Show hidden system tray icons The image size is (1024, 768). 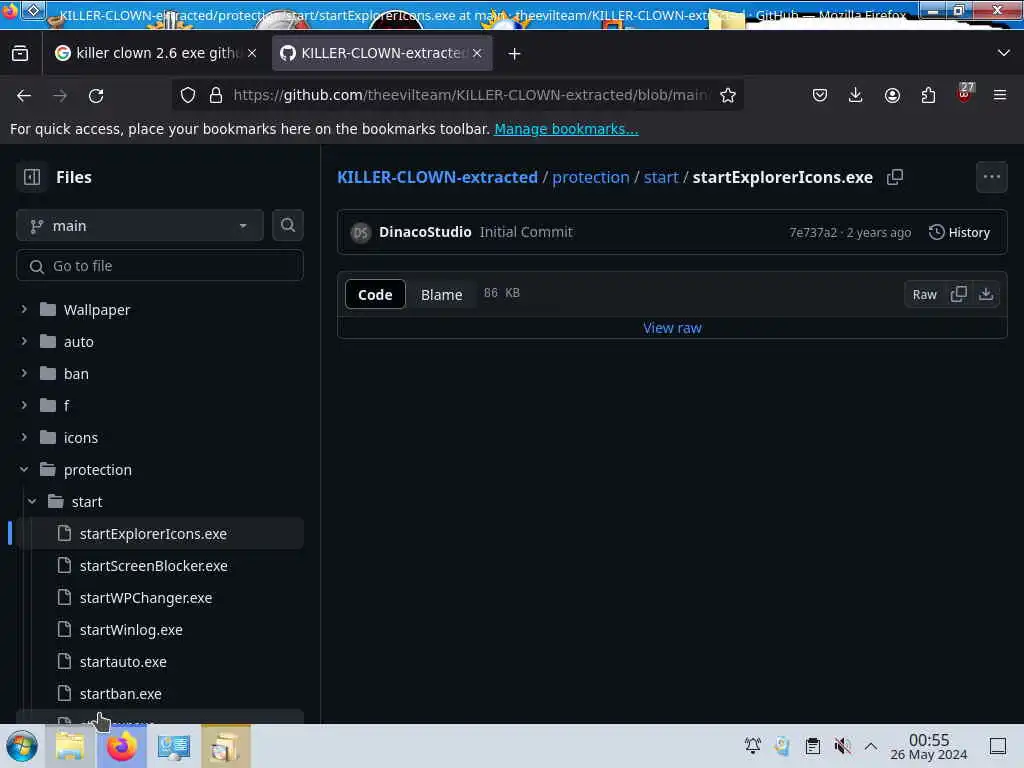pos(871,746)
